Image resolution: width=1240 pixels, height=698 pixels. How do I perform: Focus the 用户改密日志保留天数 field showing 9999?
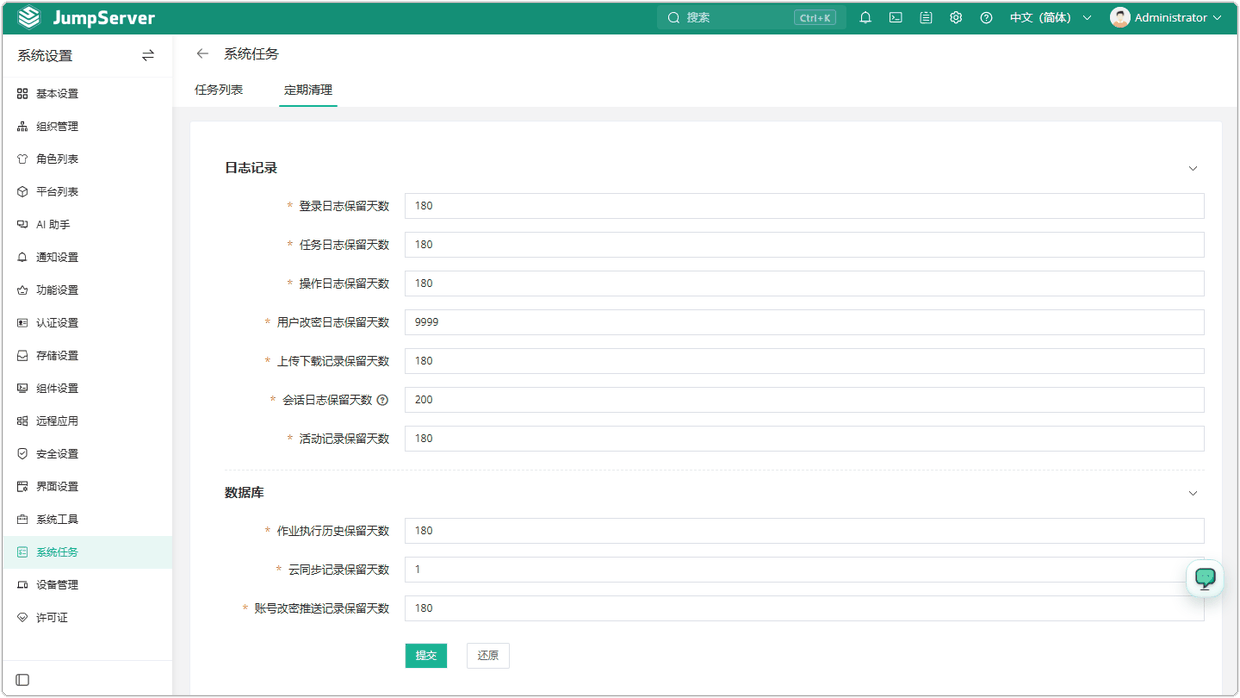pos(804,322)
